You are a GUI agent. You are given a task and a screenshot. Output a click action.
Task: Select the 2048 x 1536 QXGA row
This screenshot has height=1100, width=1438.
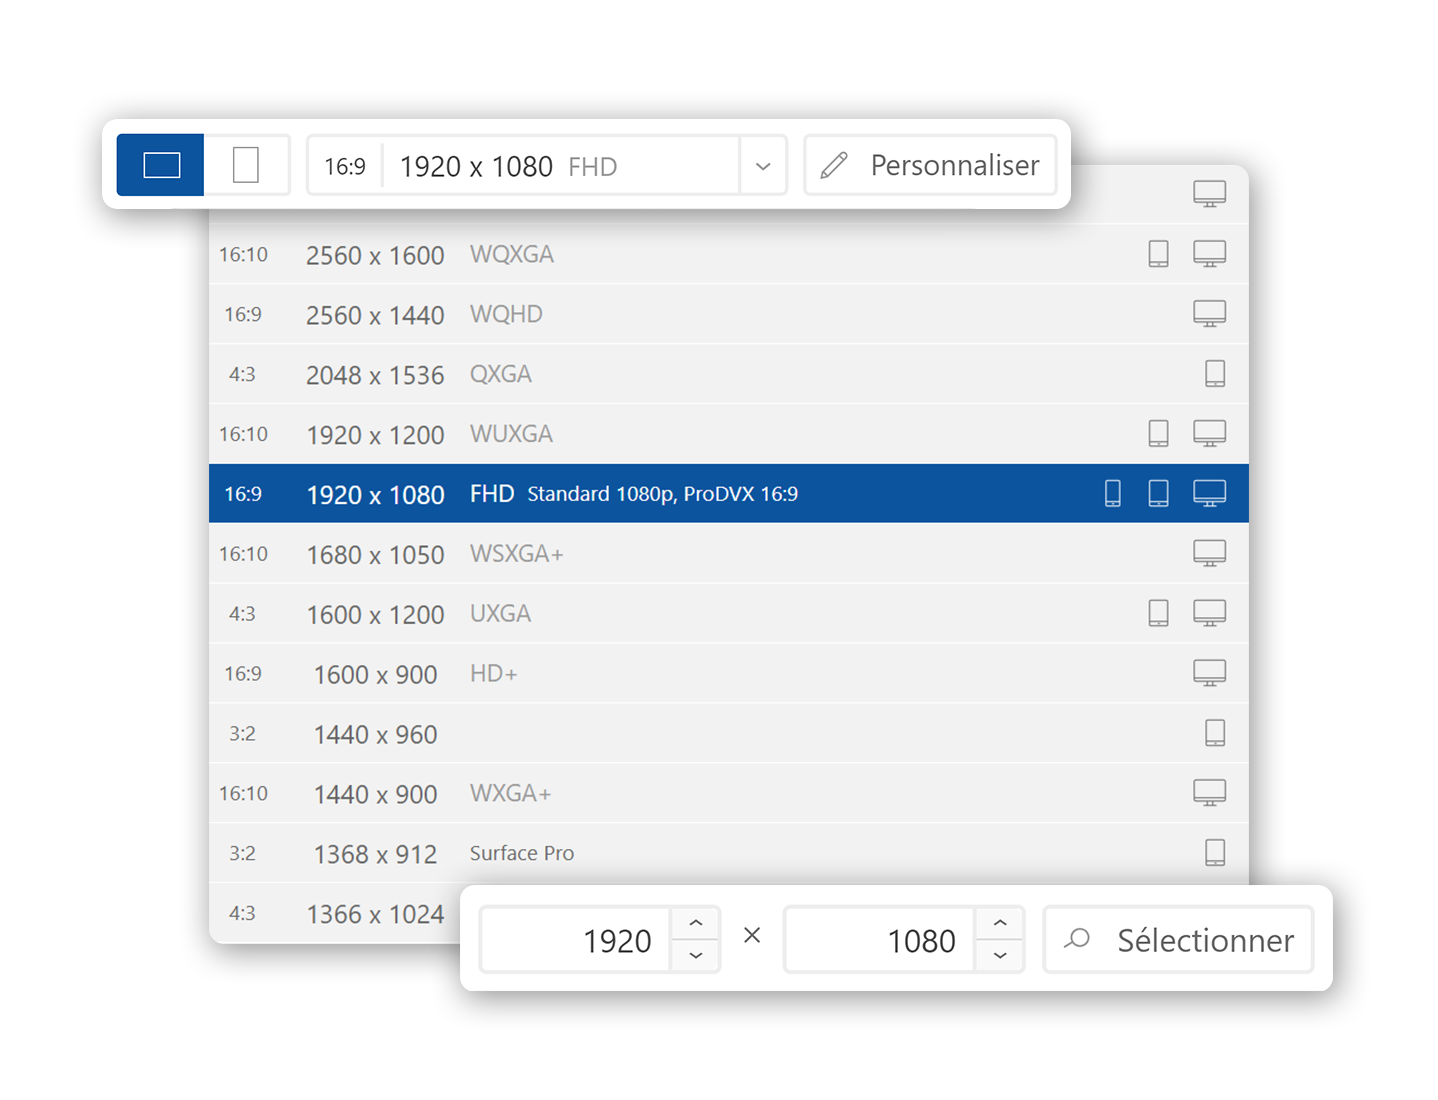tap(728, 374)
